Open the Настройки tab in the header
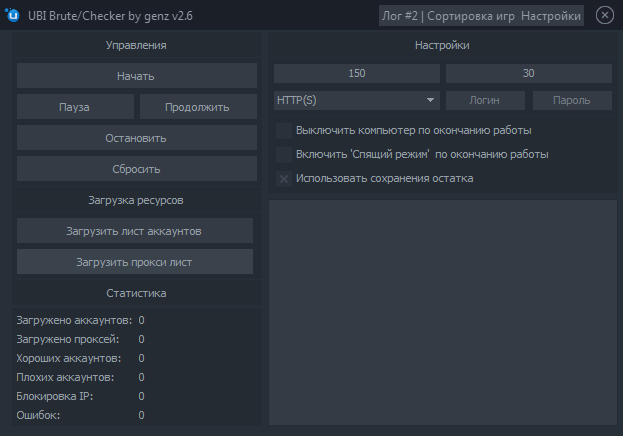 tap(551, 16)
